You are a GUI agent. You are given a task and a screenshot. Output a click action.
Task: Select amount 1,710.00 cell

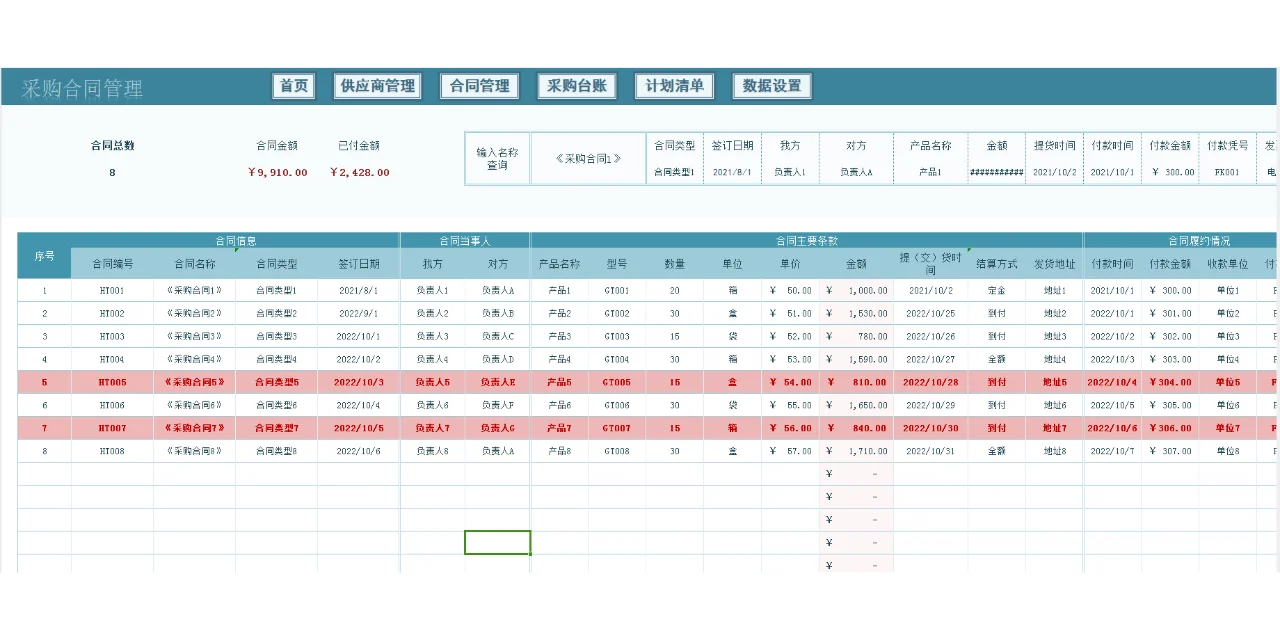tap(856, 451)
